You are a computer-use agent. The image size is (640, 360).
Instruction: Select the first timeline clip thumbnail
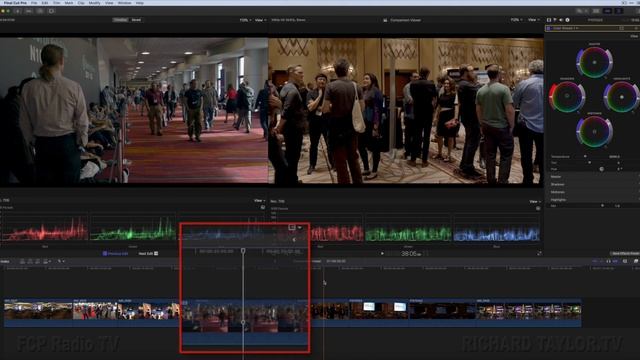pos(38,313)
